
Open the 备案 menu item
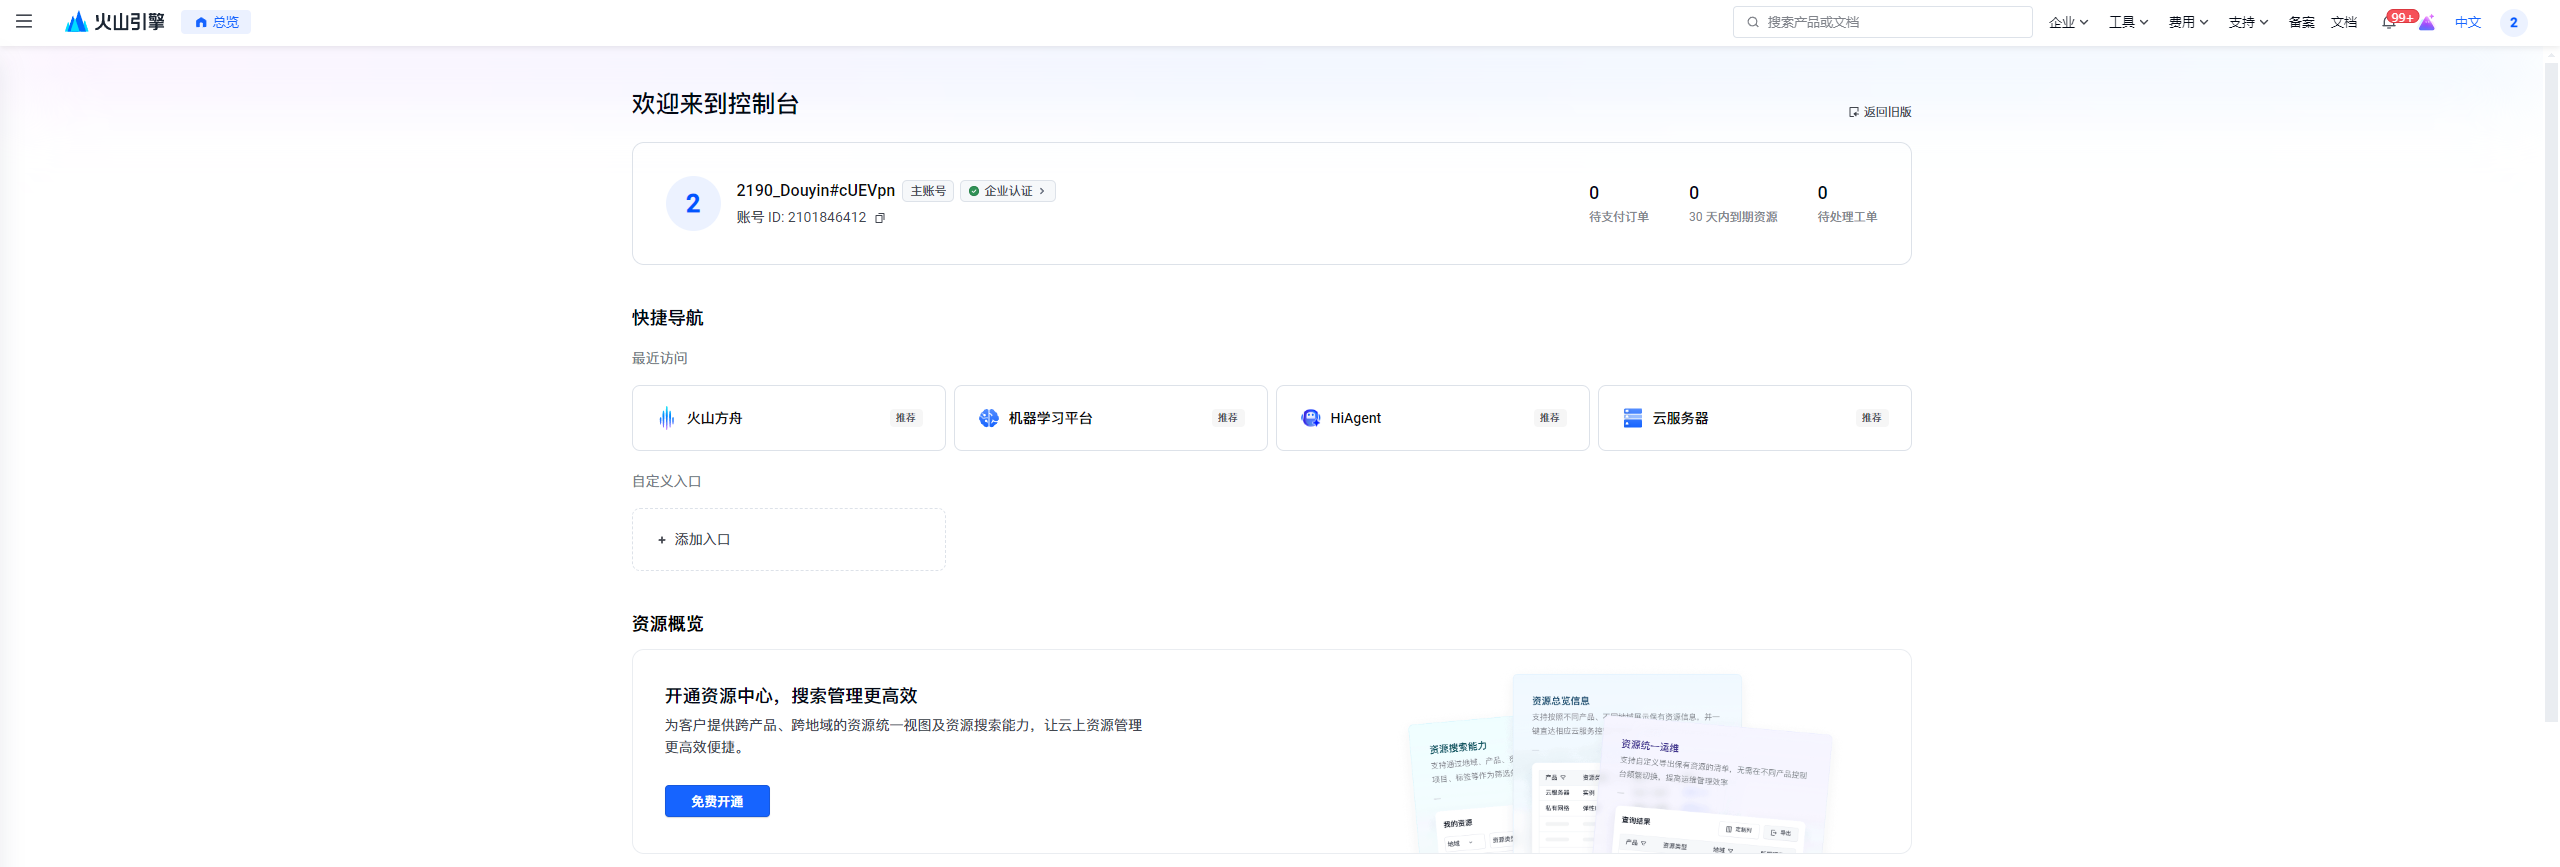coord(2301,22)
